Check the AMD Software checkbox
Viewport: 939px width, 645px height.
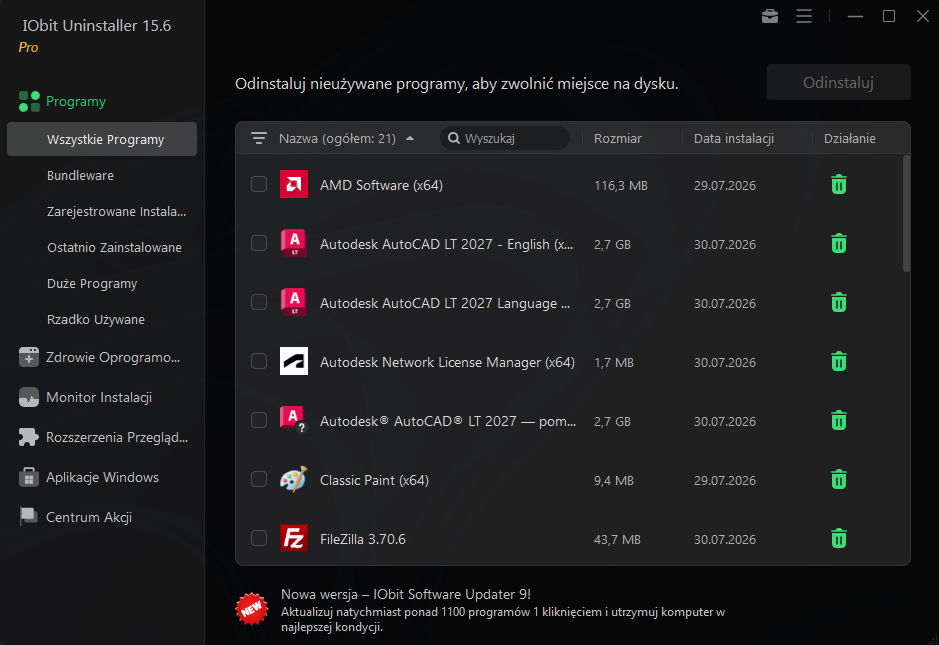point(259,184)
